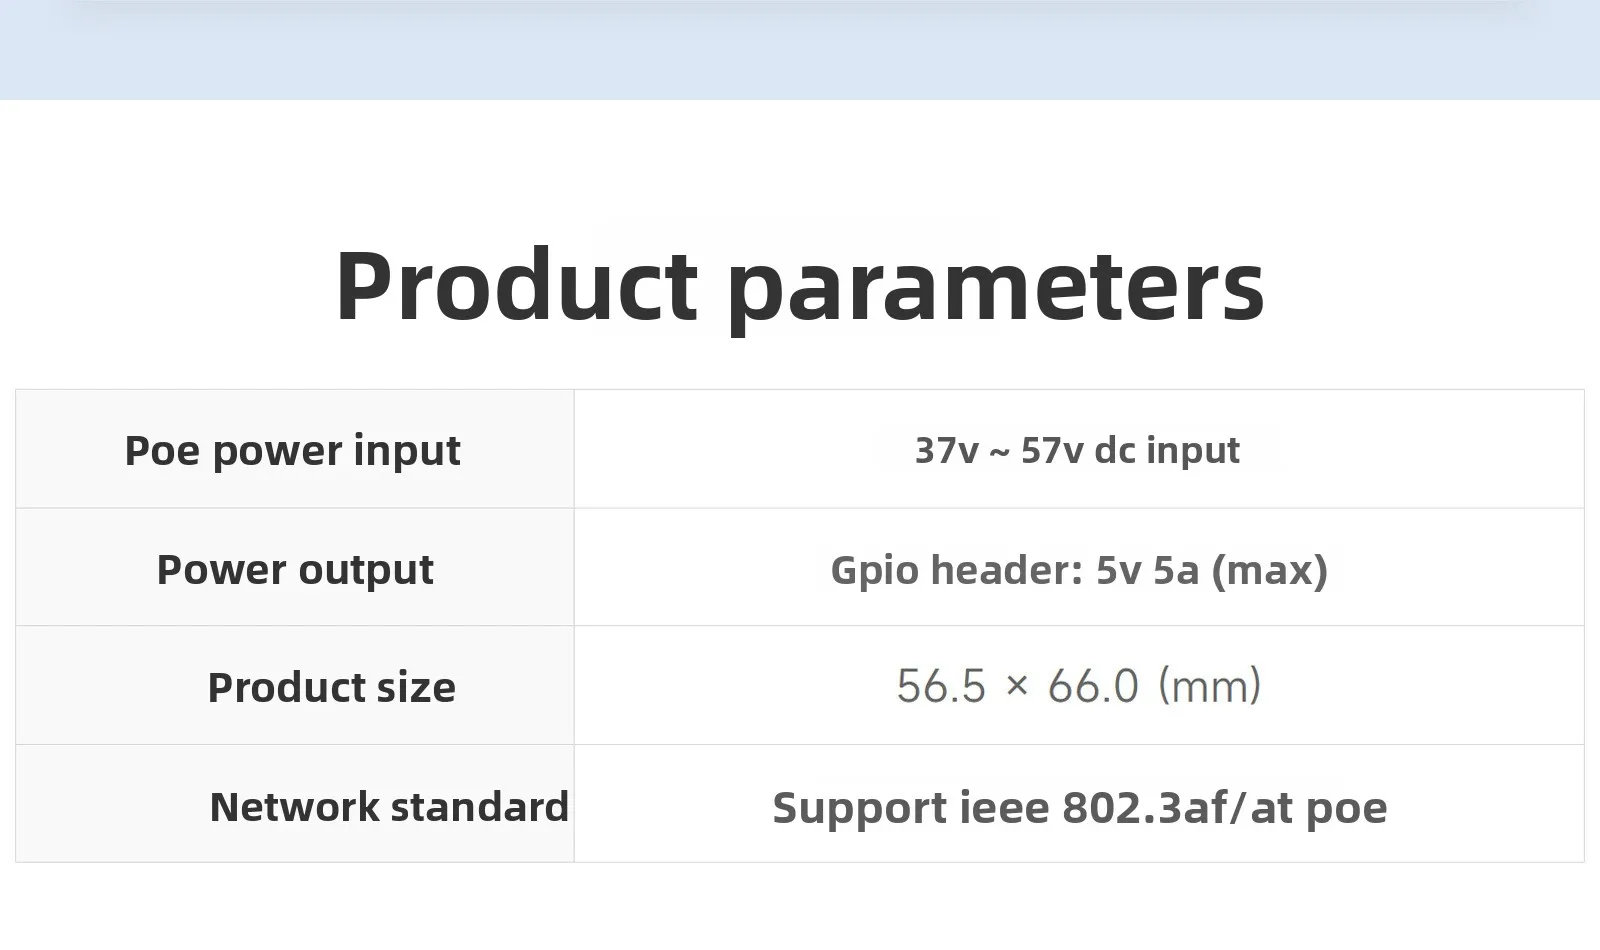This screenshot has height=950, width=1600.
Task: Click the '(mm)' unit text
Action: coord(1209,687)
